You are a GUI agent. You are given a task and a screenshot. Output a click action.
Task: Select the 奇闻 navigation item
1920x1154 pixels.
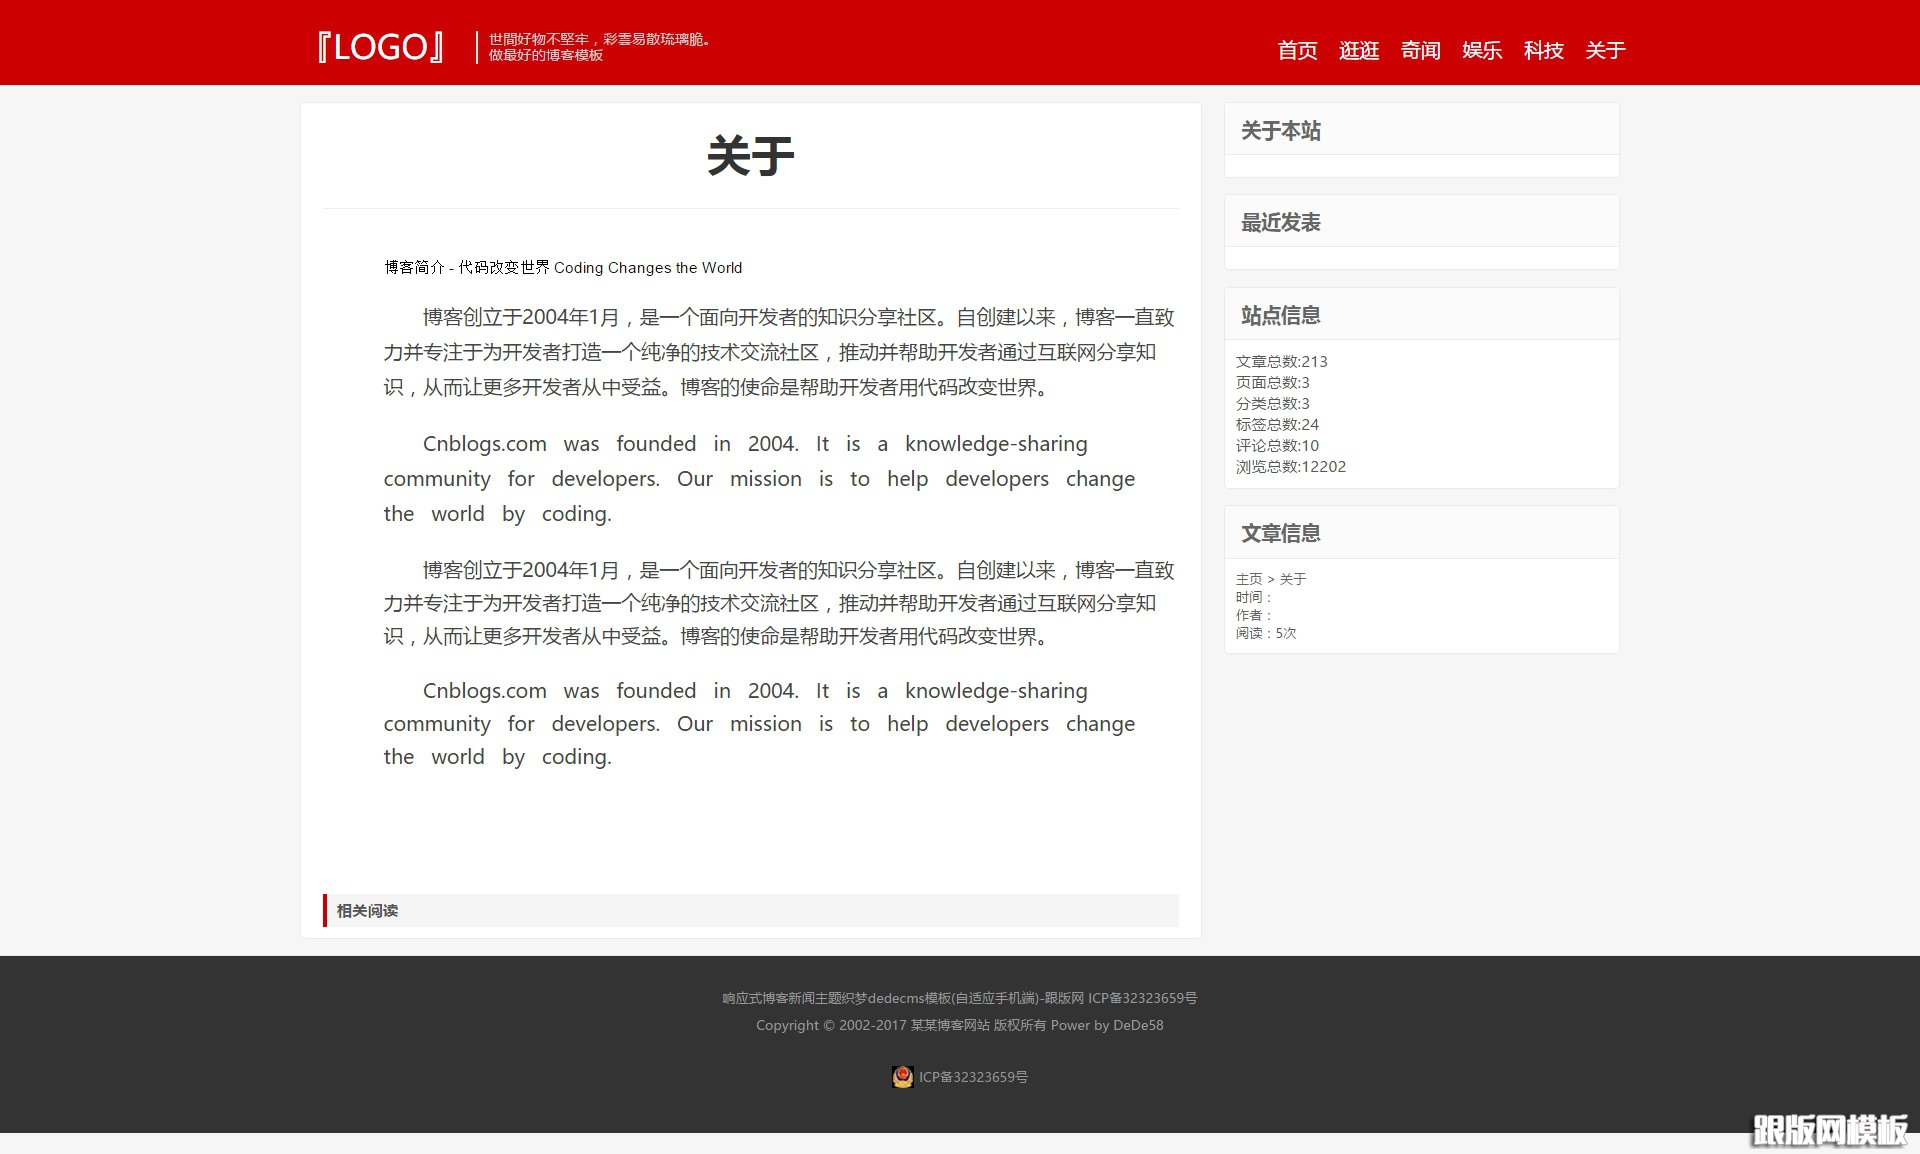pos(1420,51)
